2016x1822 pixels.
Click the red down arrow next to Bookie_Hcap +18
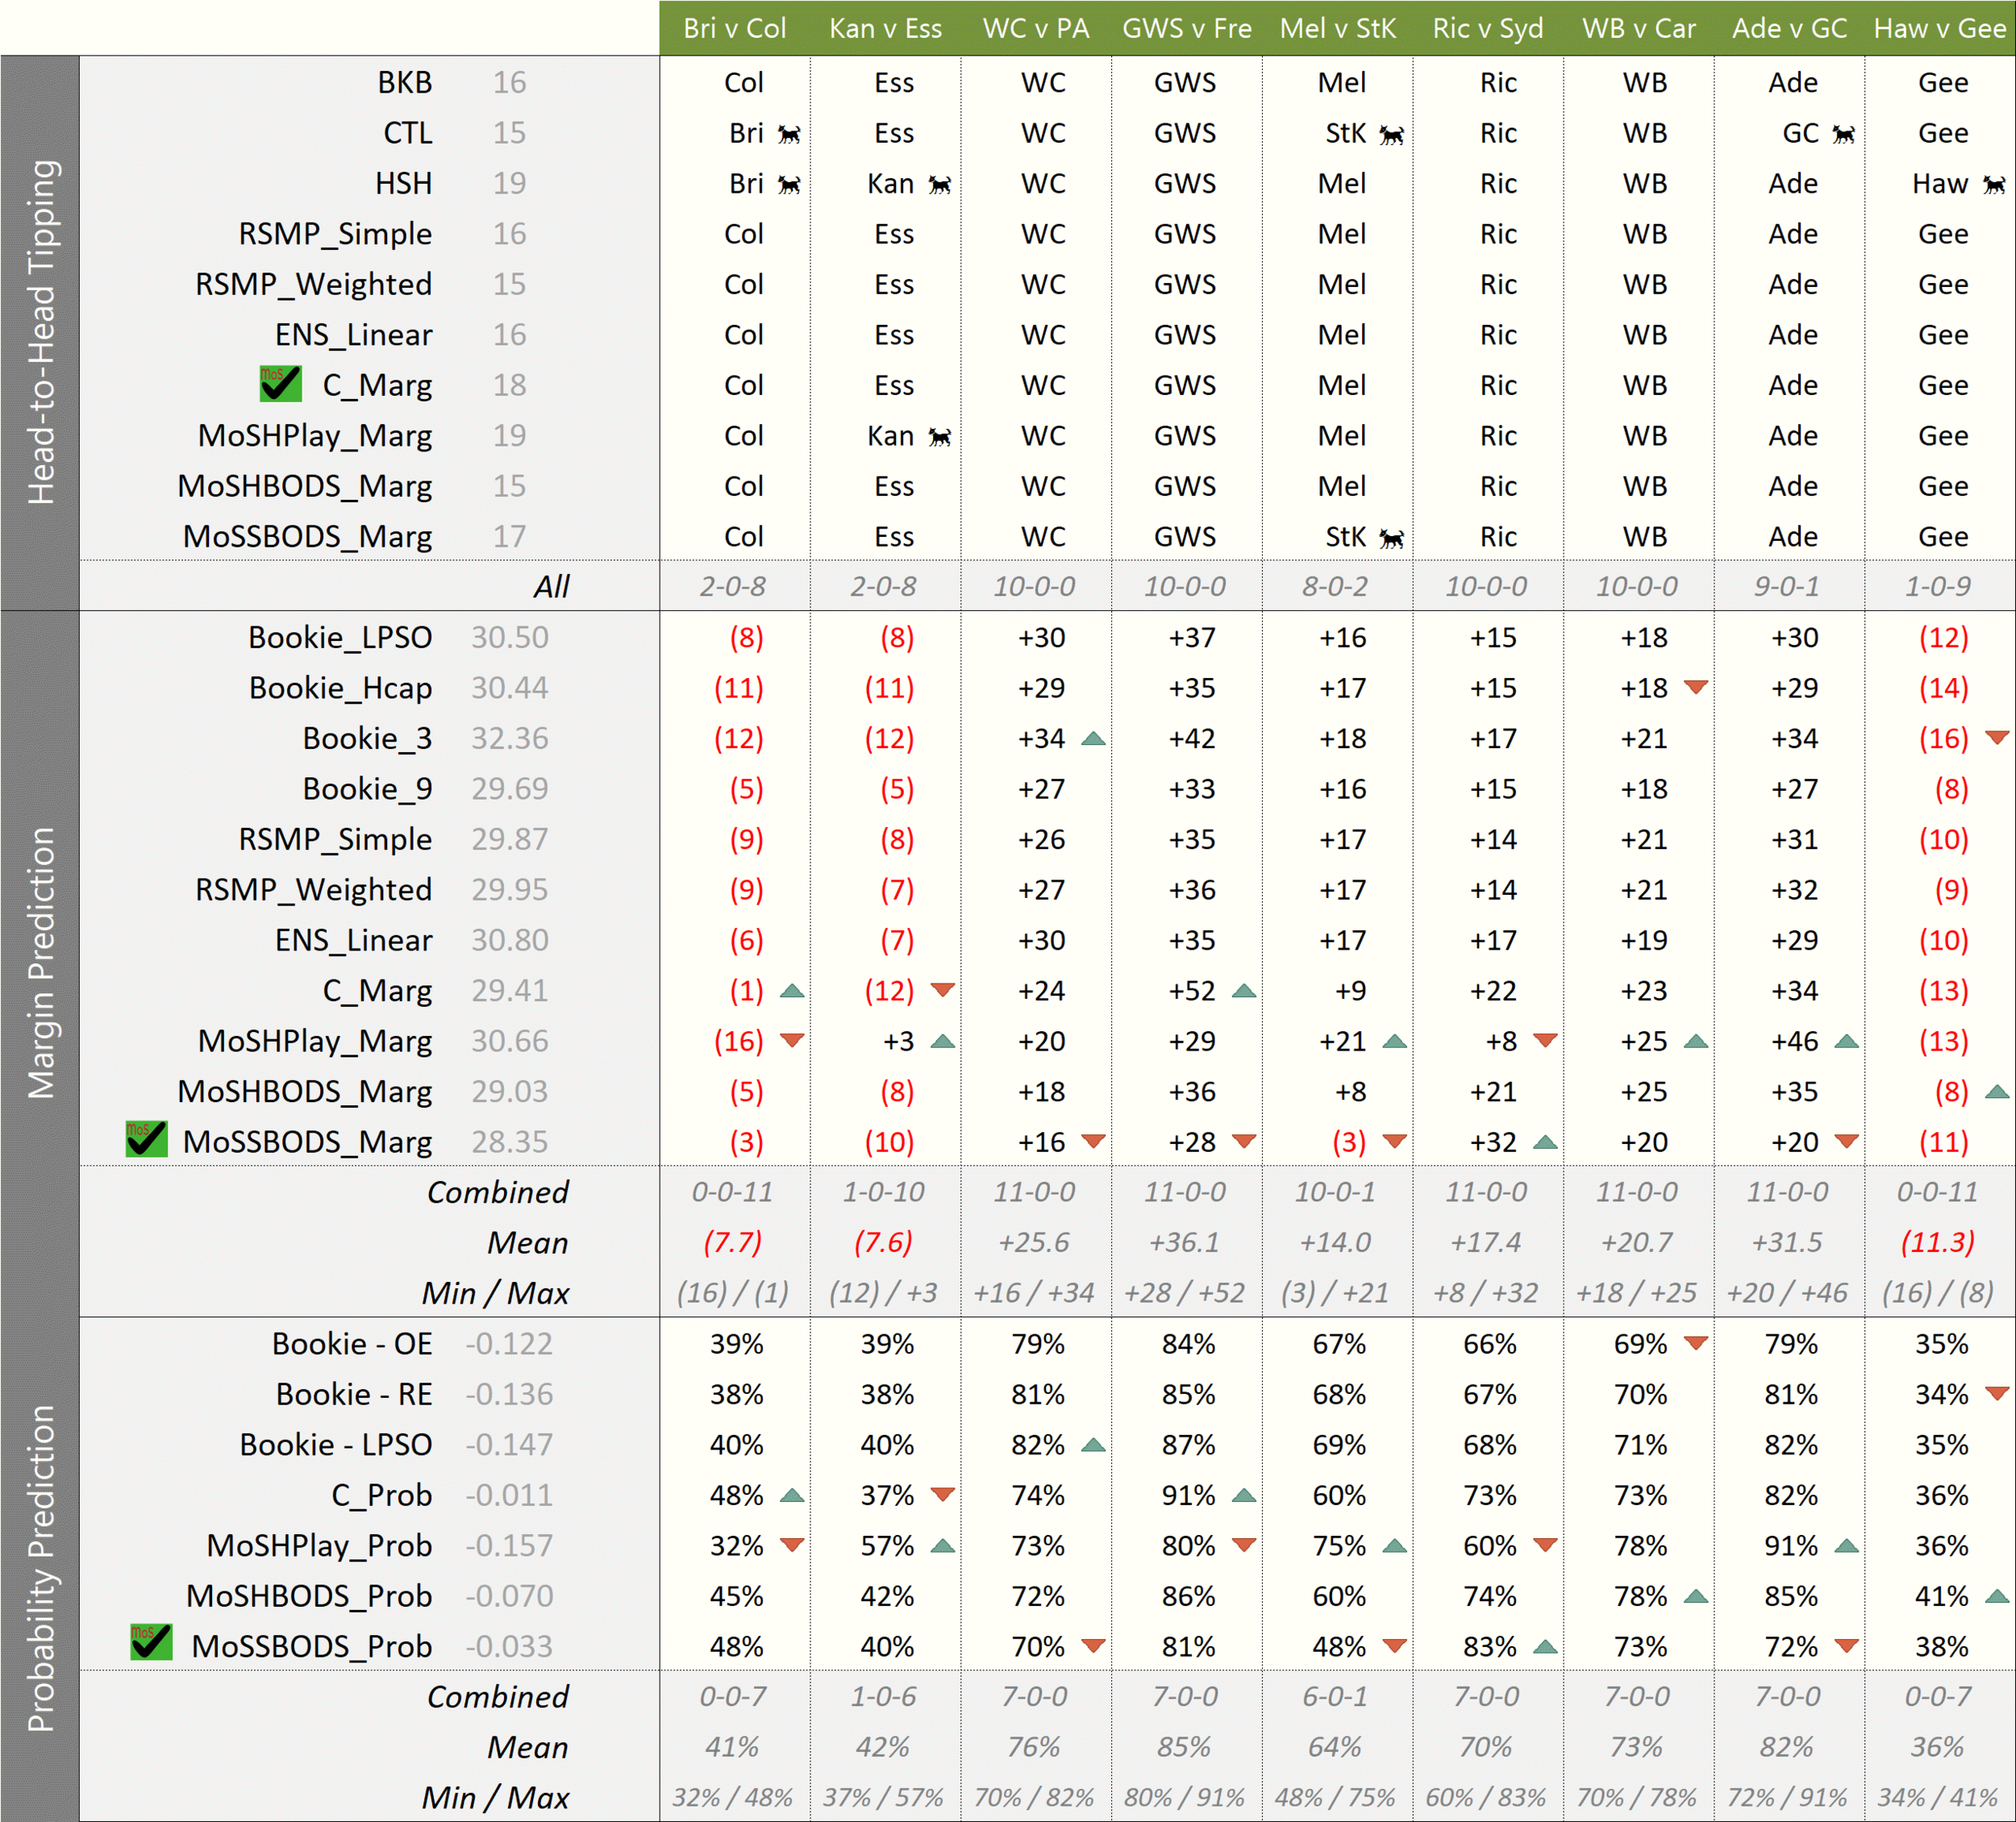(x=1695, y=687)
